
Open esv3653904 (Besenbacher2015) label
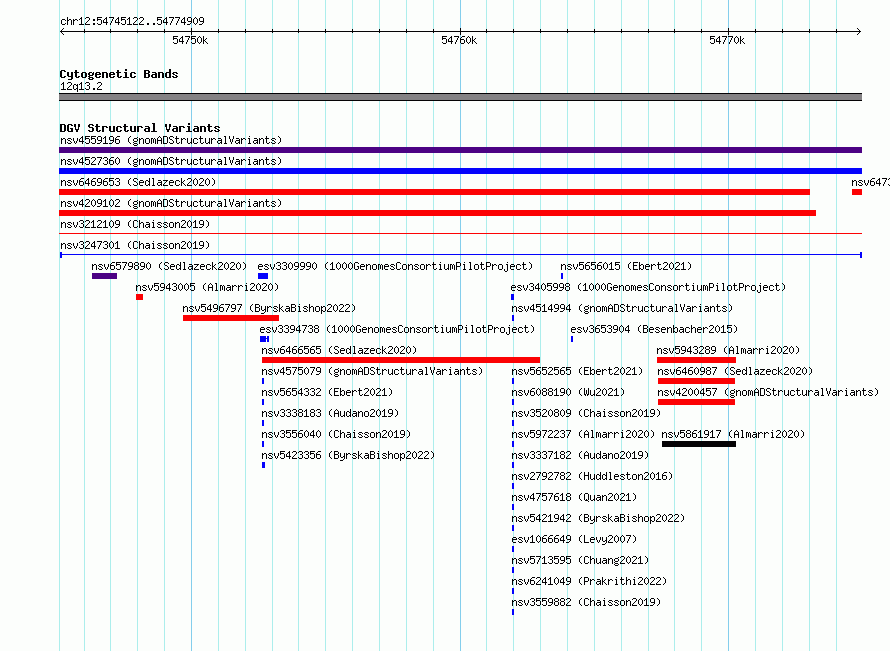[x=654, y=329]
